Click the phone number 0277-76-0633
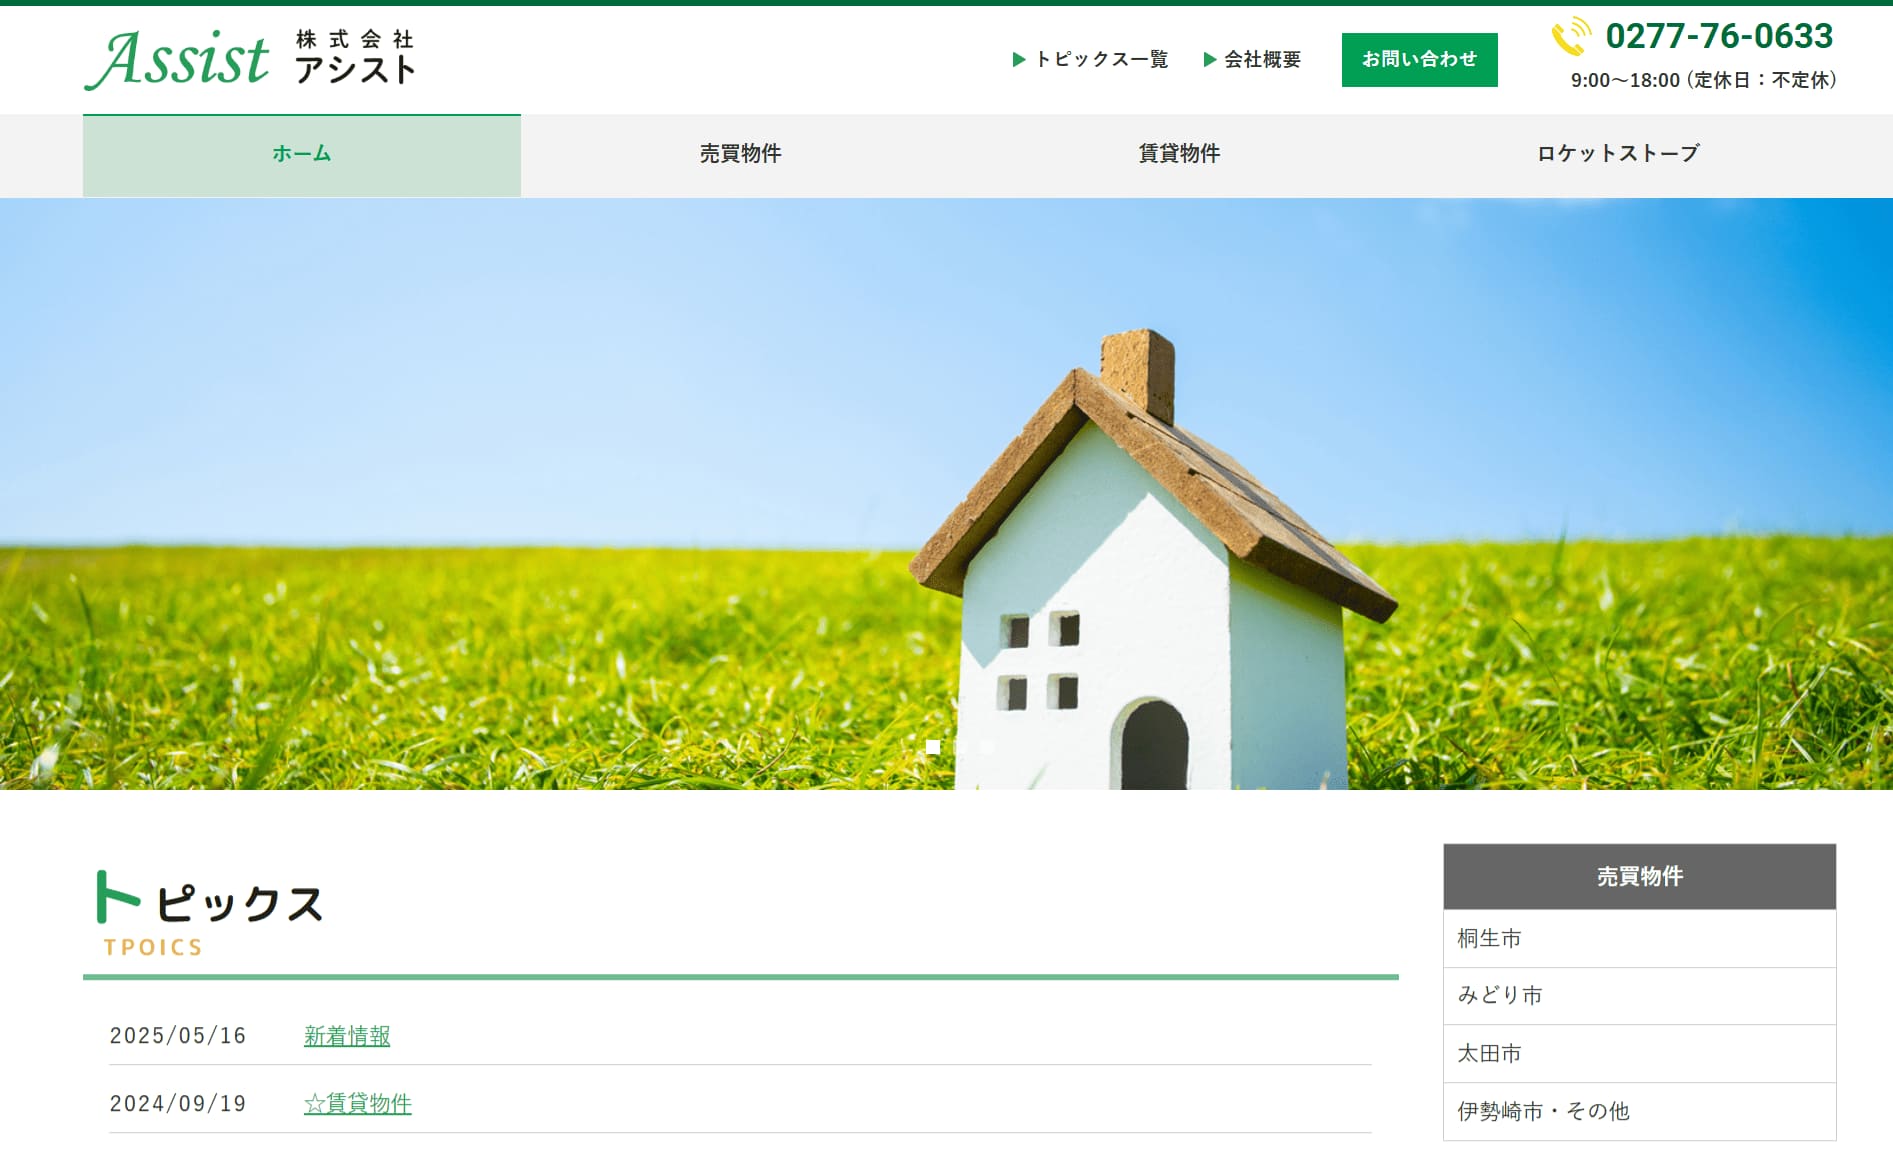The width and height of the screenshot is (1893, 1157). coord(1719,37)
